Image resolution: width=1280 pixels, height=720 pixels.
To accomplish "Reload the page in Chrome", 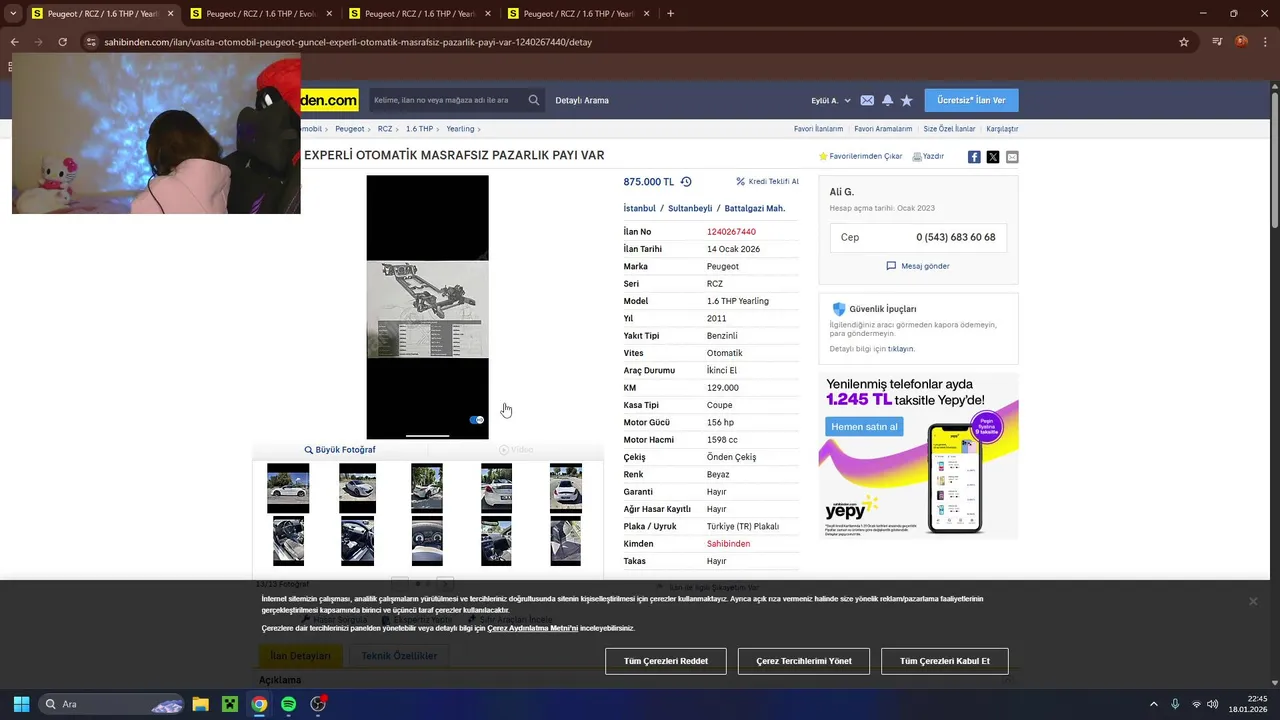I will point(62,42).
